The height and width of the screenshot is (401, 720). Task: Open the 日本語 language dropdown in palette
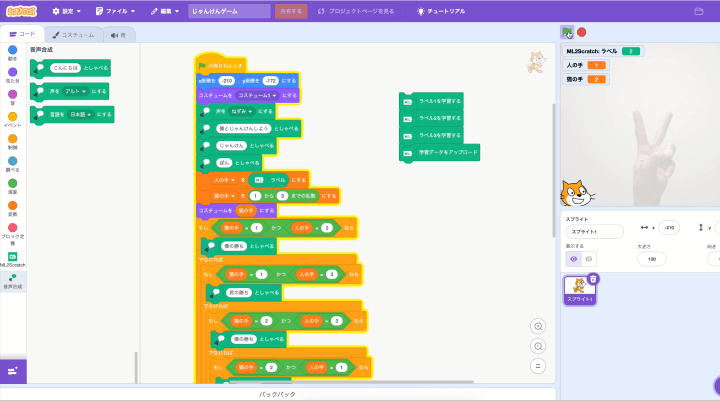pyautogui.click(x=81, y=114)
